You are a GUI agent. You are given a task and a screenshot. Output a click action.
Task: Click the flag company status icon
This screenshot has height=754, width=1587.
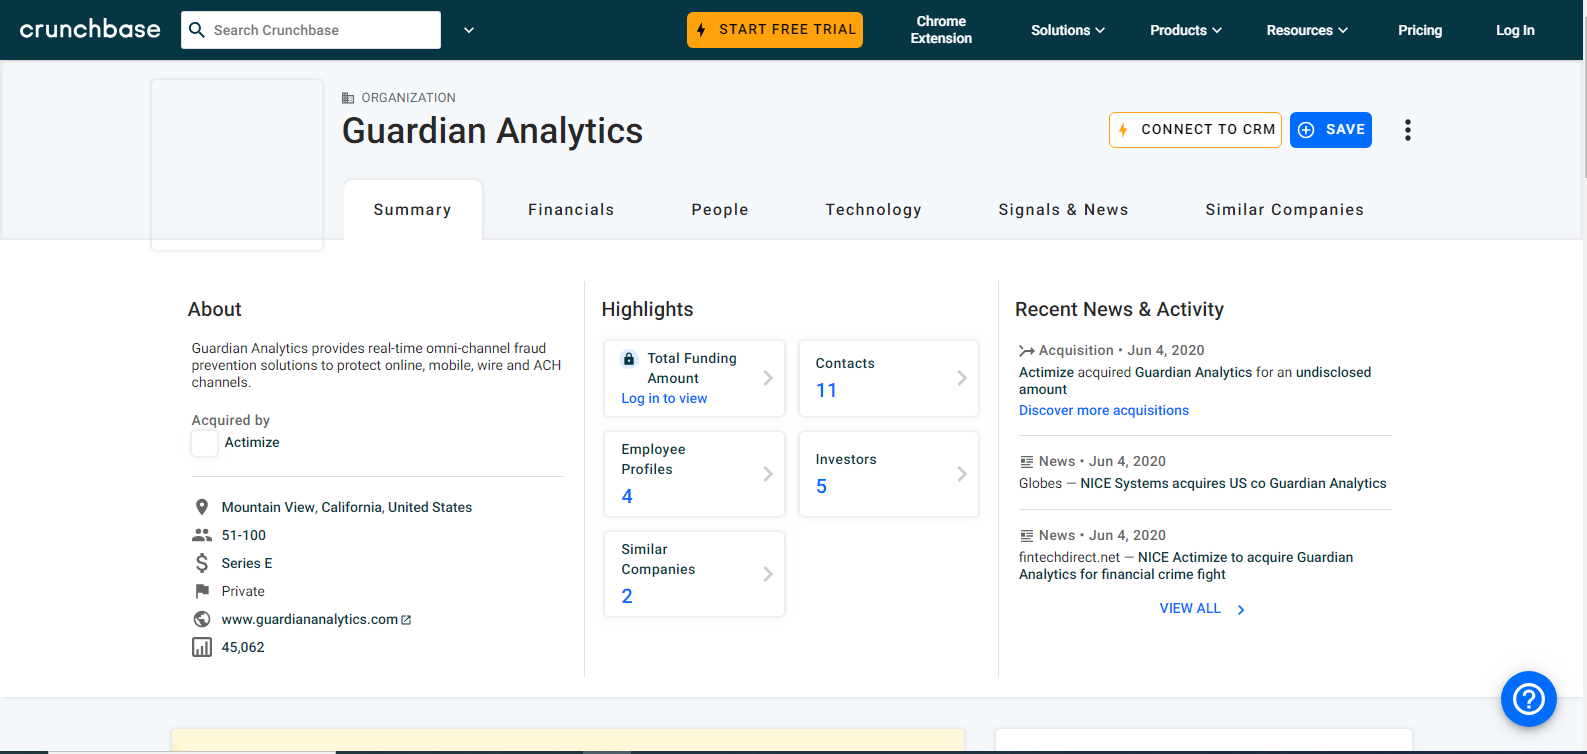[x=202, y=591]
